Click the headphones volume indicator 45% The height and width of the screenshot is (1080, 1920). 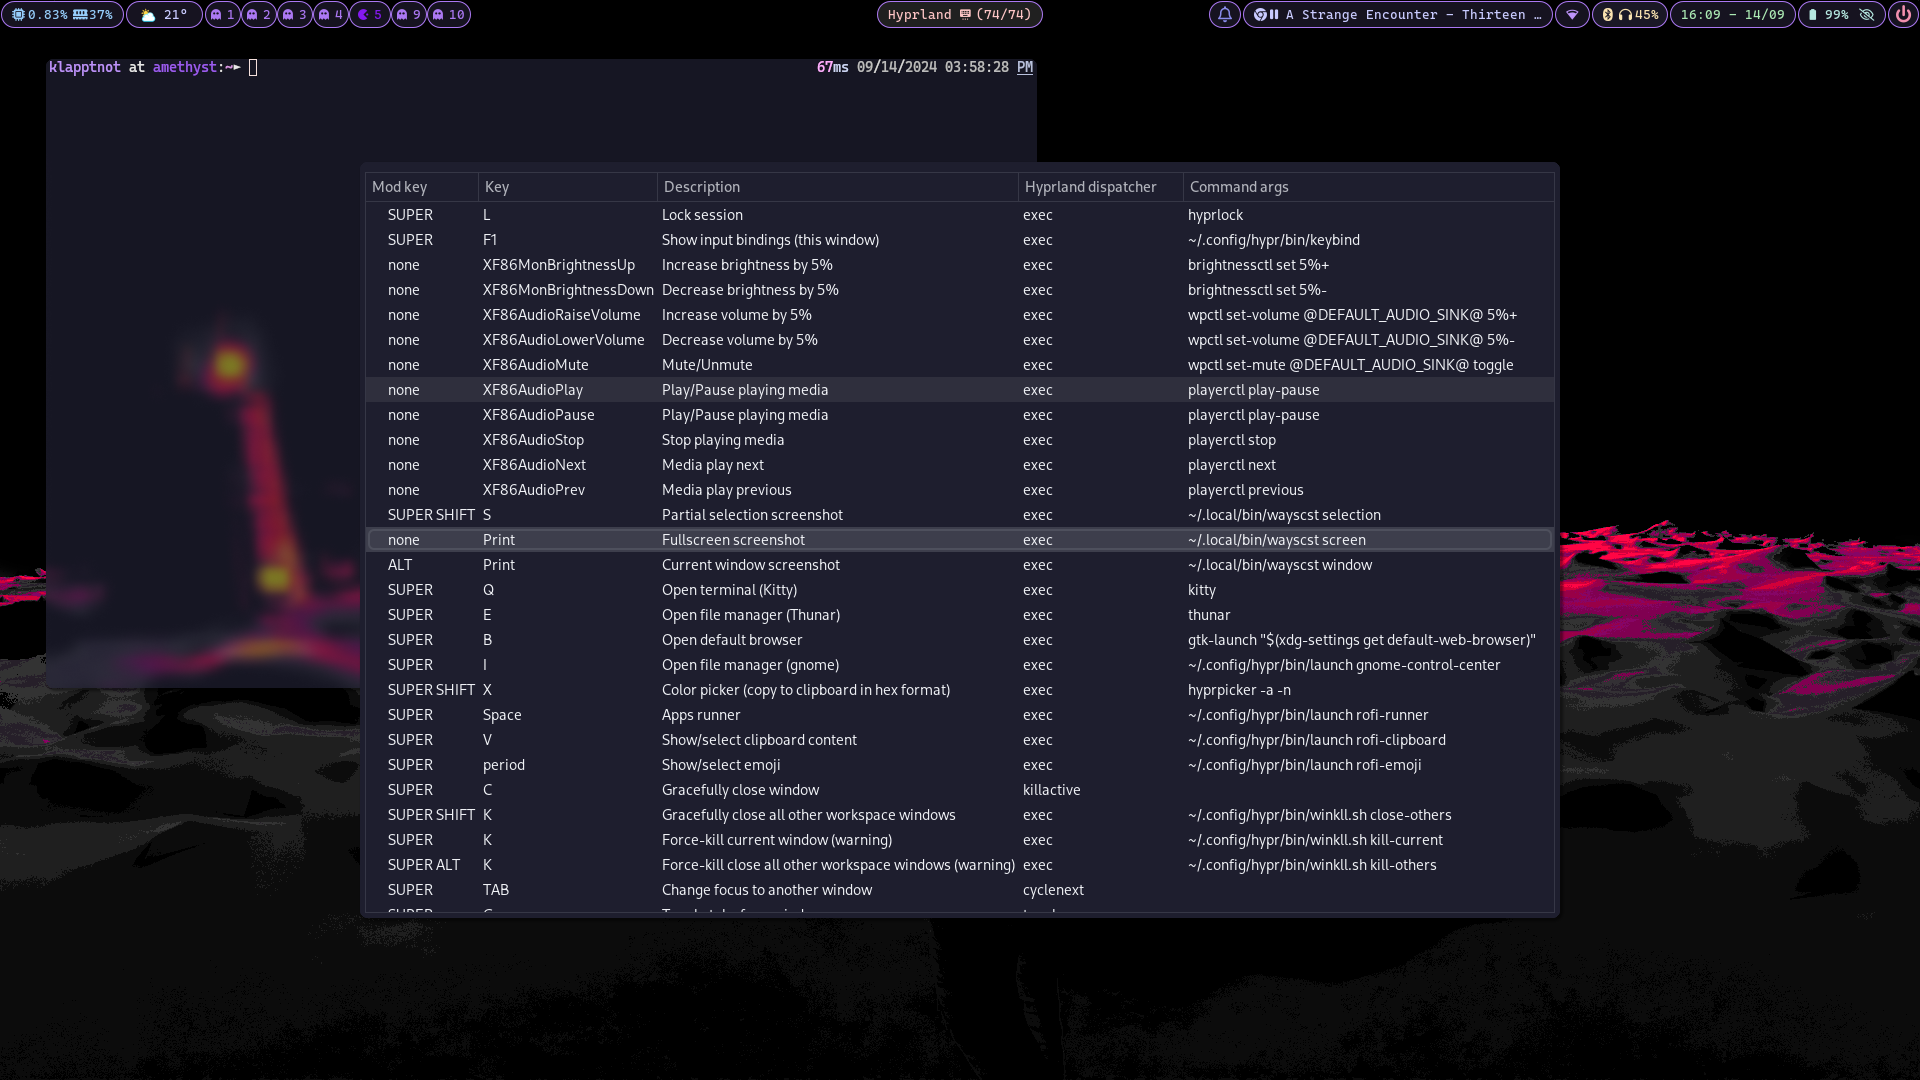point(1638,15)
